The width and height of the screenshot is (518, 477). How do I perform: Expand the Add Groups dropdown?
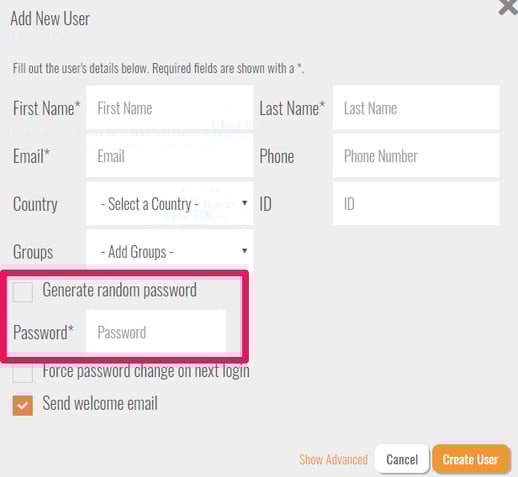170,251
